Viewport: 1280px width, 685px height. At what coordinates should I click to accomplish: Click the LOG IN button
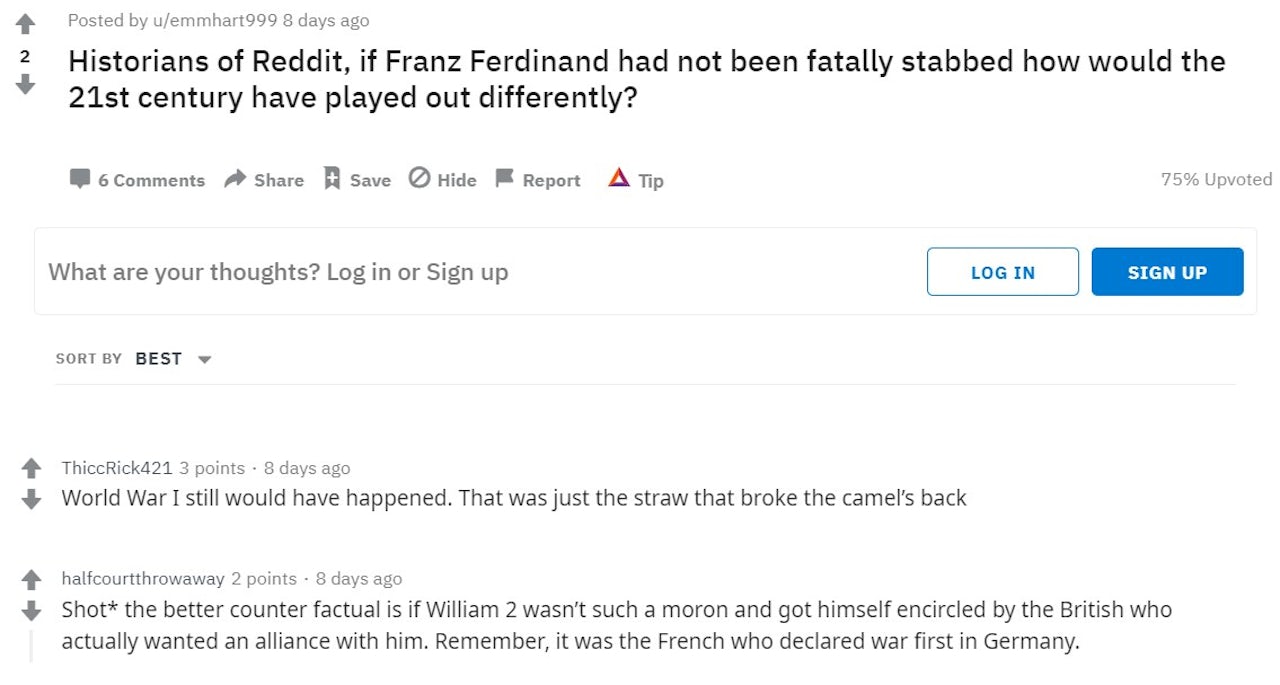pos(1002,272)
